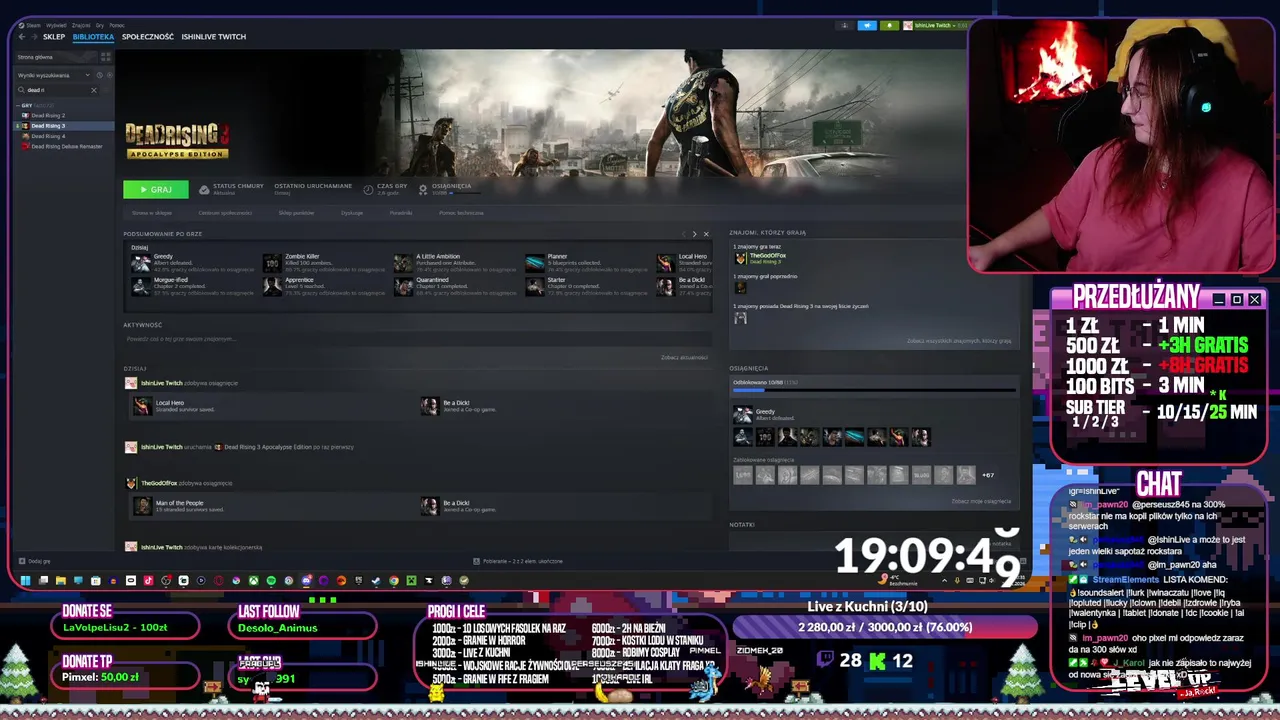
Task: Select Dead Rising 3 in library list
Action: pyautogui.click(x=64, y=126)
